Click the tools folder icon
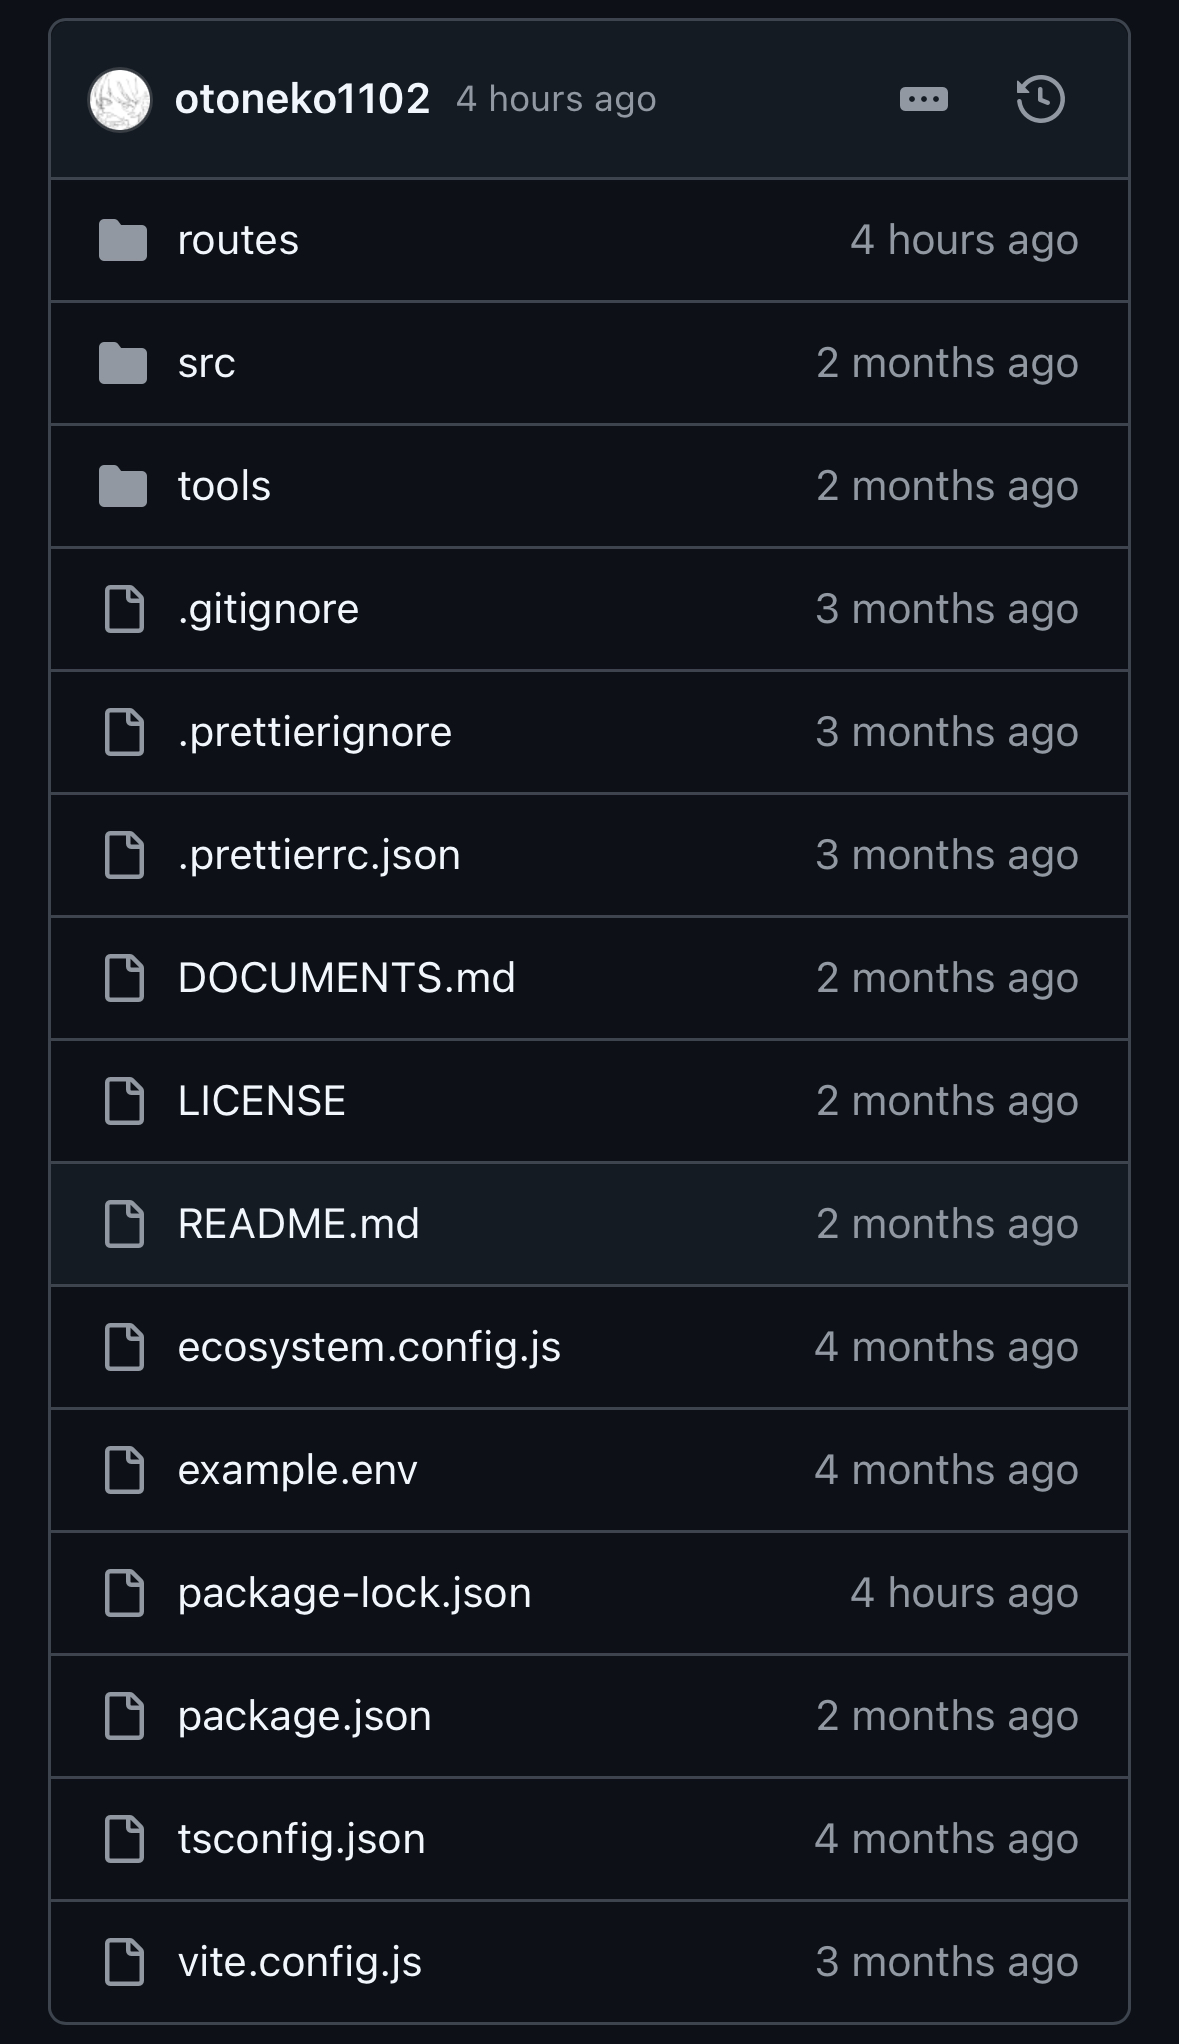1179x2044 pixels. (123, 486)
